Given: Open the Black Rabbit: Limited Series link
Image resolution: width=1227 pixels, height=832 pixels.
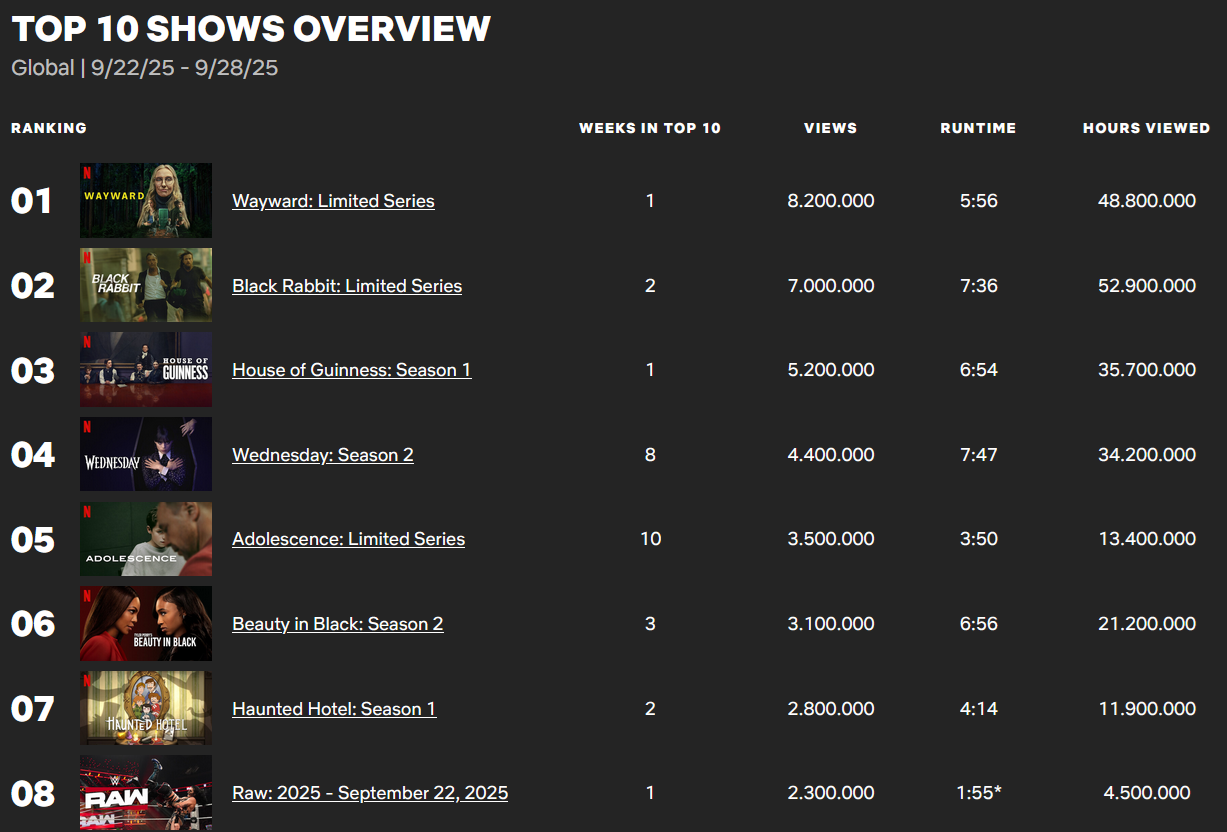Looking at the screenshot, I should point(347,286).
